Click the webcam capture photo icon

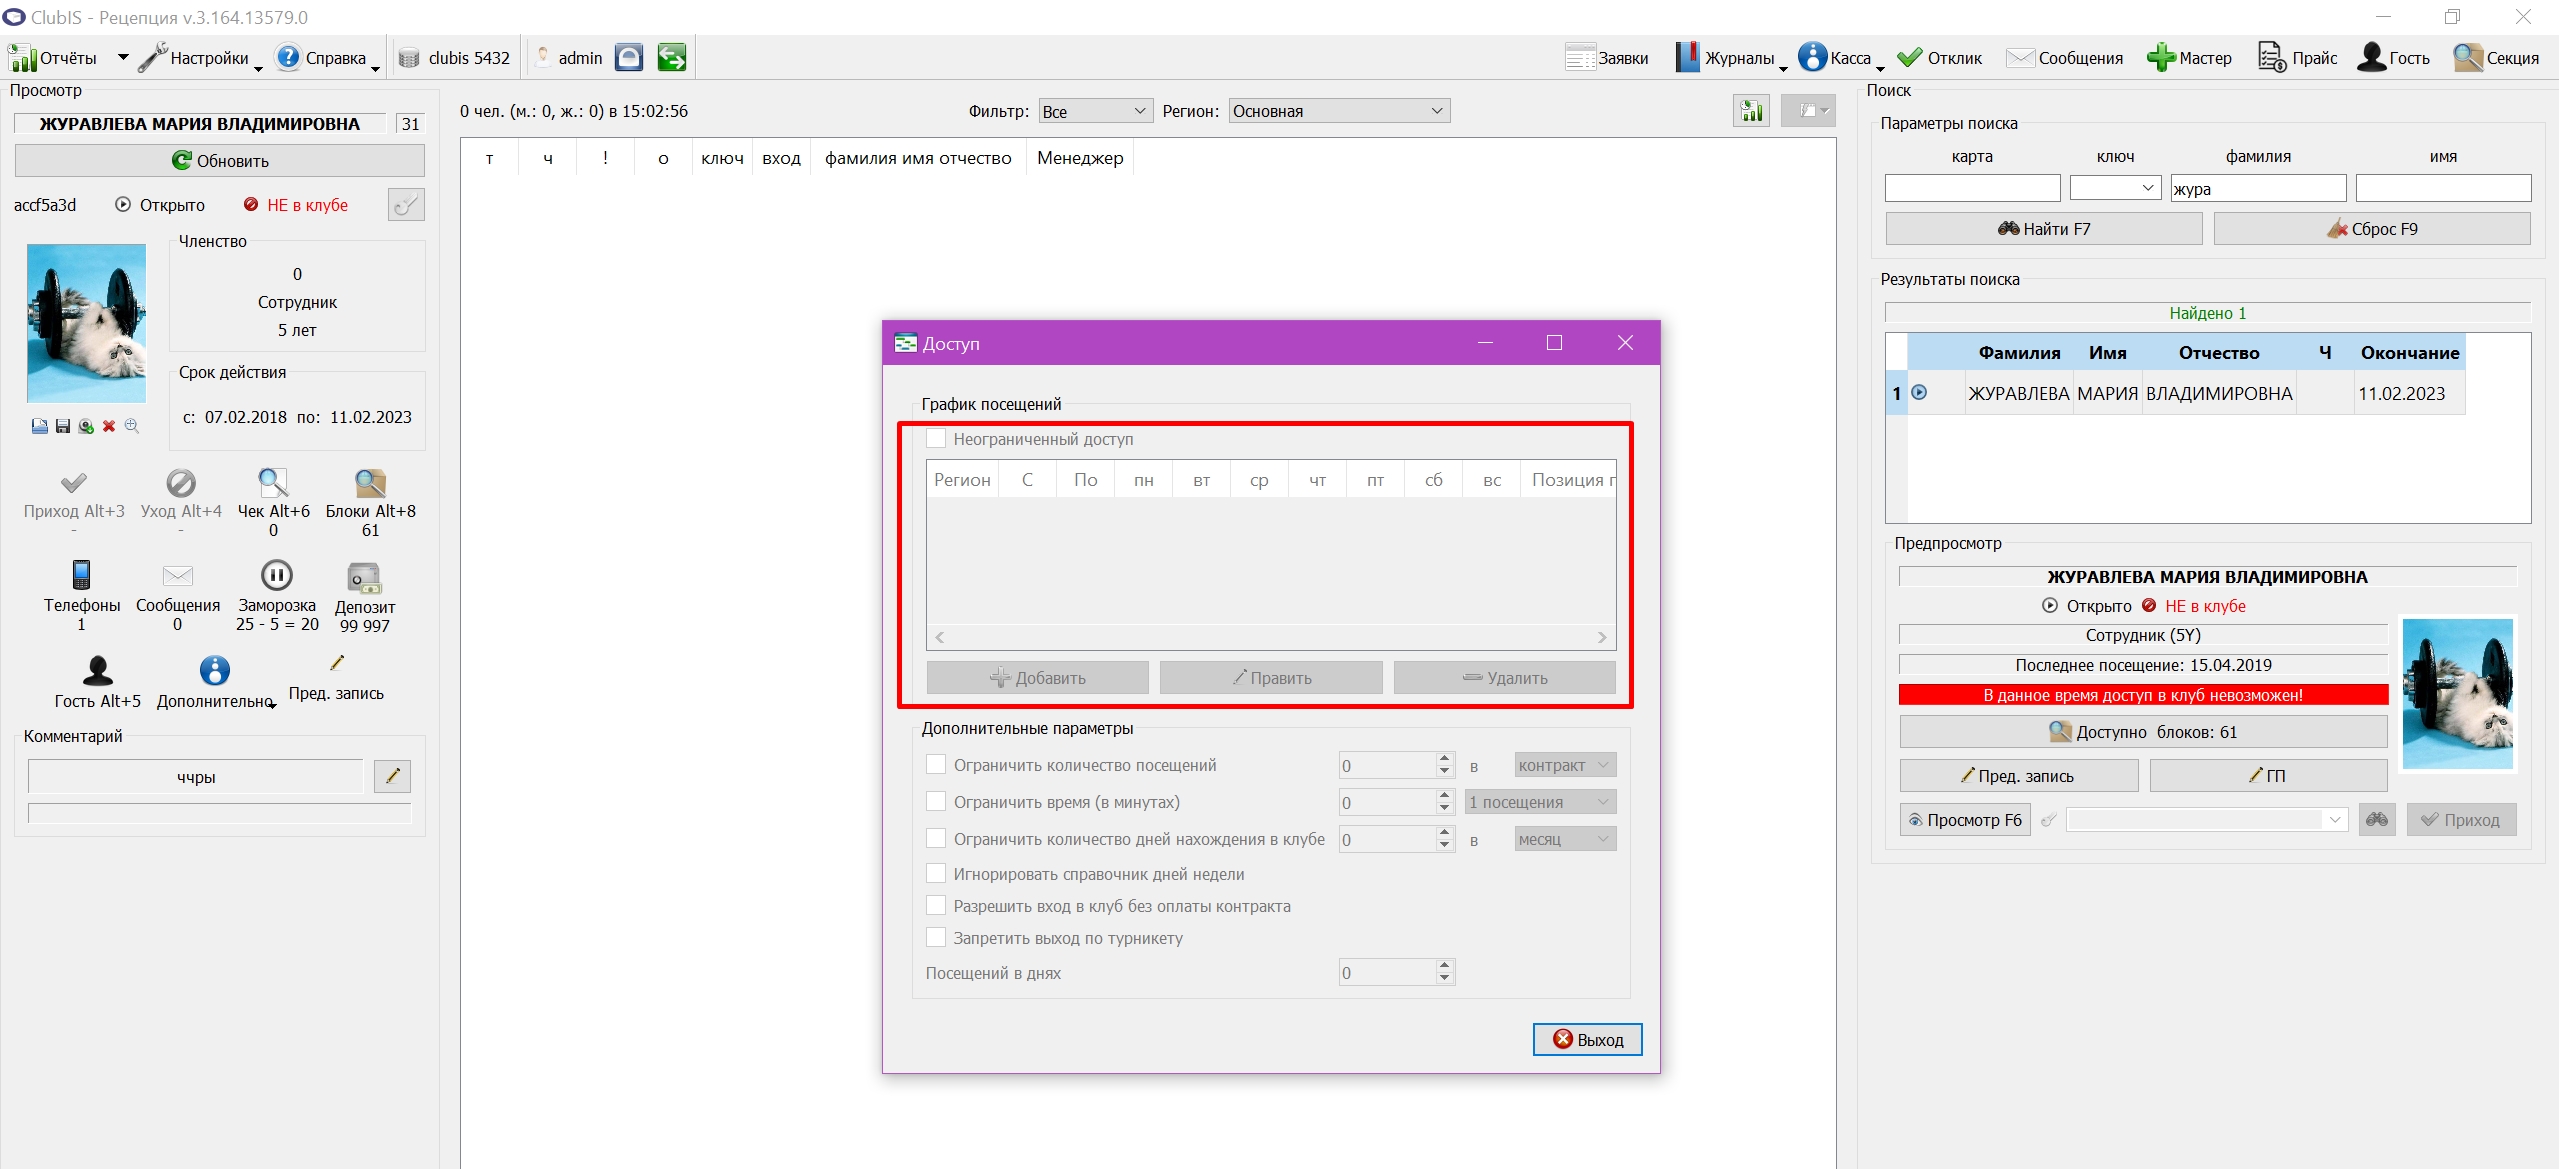coord(86,426)
